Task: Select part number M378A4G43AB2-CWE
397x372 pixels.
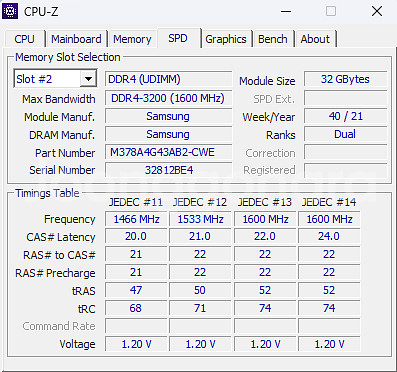Action: (168, 152)
